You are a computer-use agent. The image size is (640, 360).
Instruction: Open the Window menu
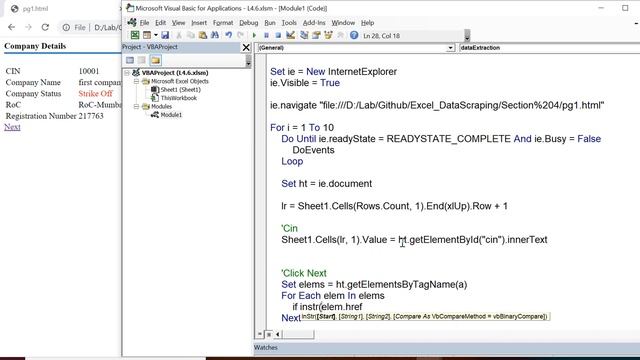pos(343,23)
